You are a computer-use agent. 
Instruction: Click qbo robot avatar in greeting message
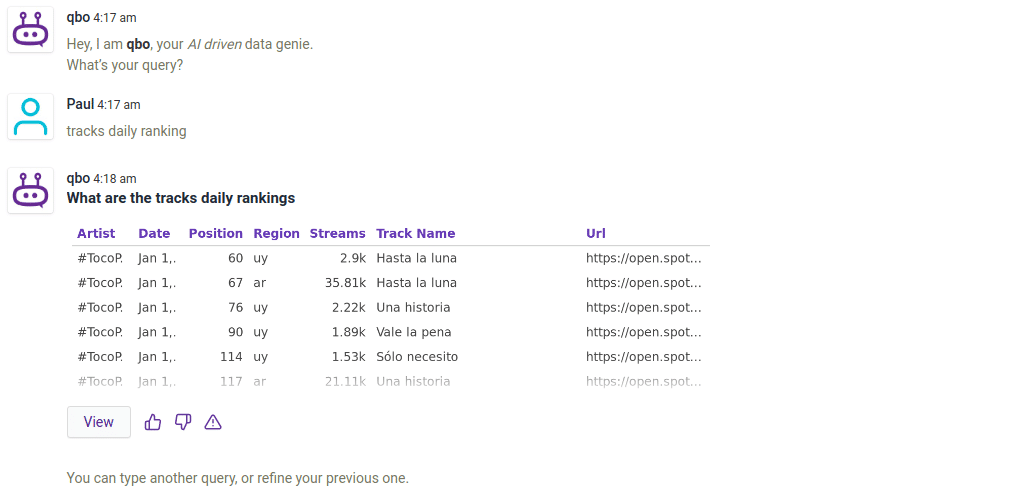[31, 30]
